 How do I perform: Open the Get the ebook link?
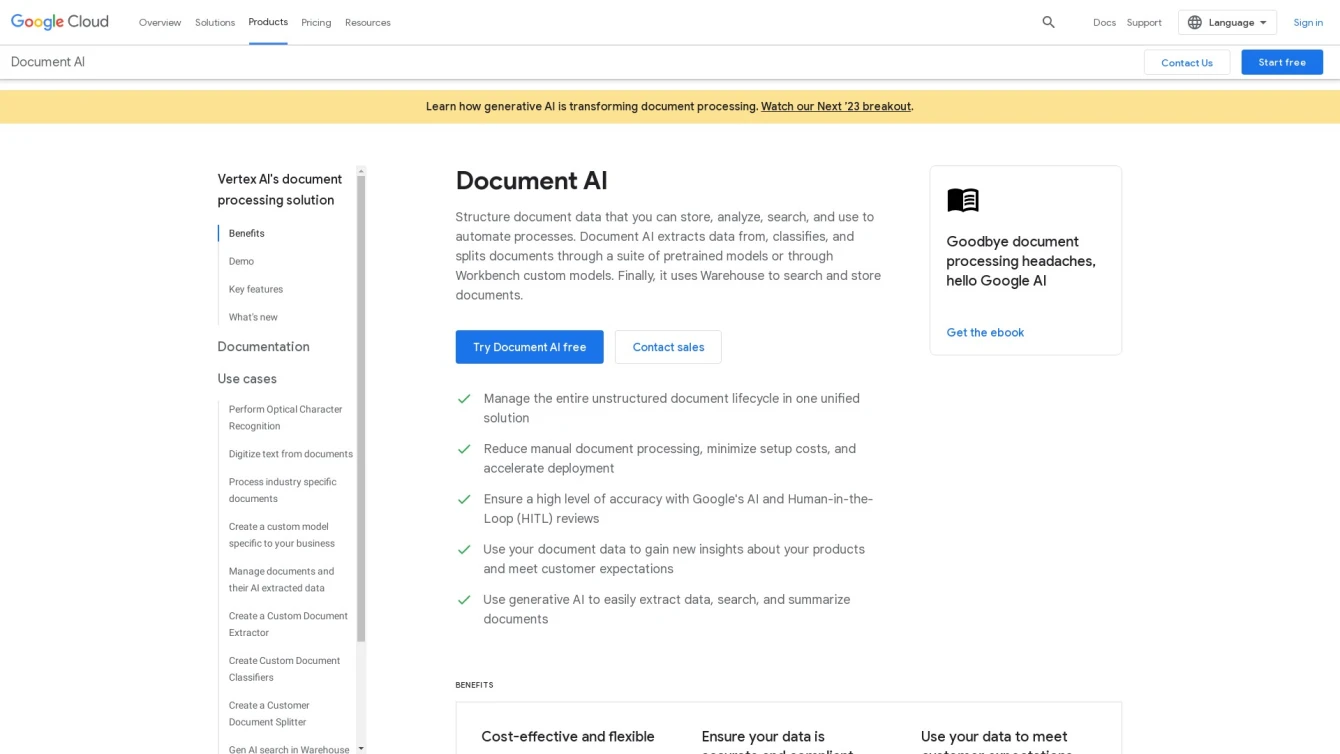click(985, 333)
